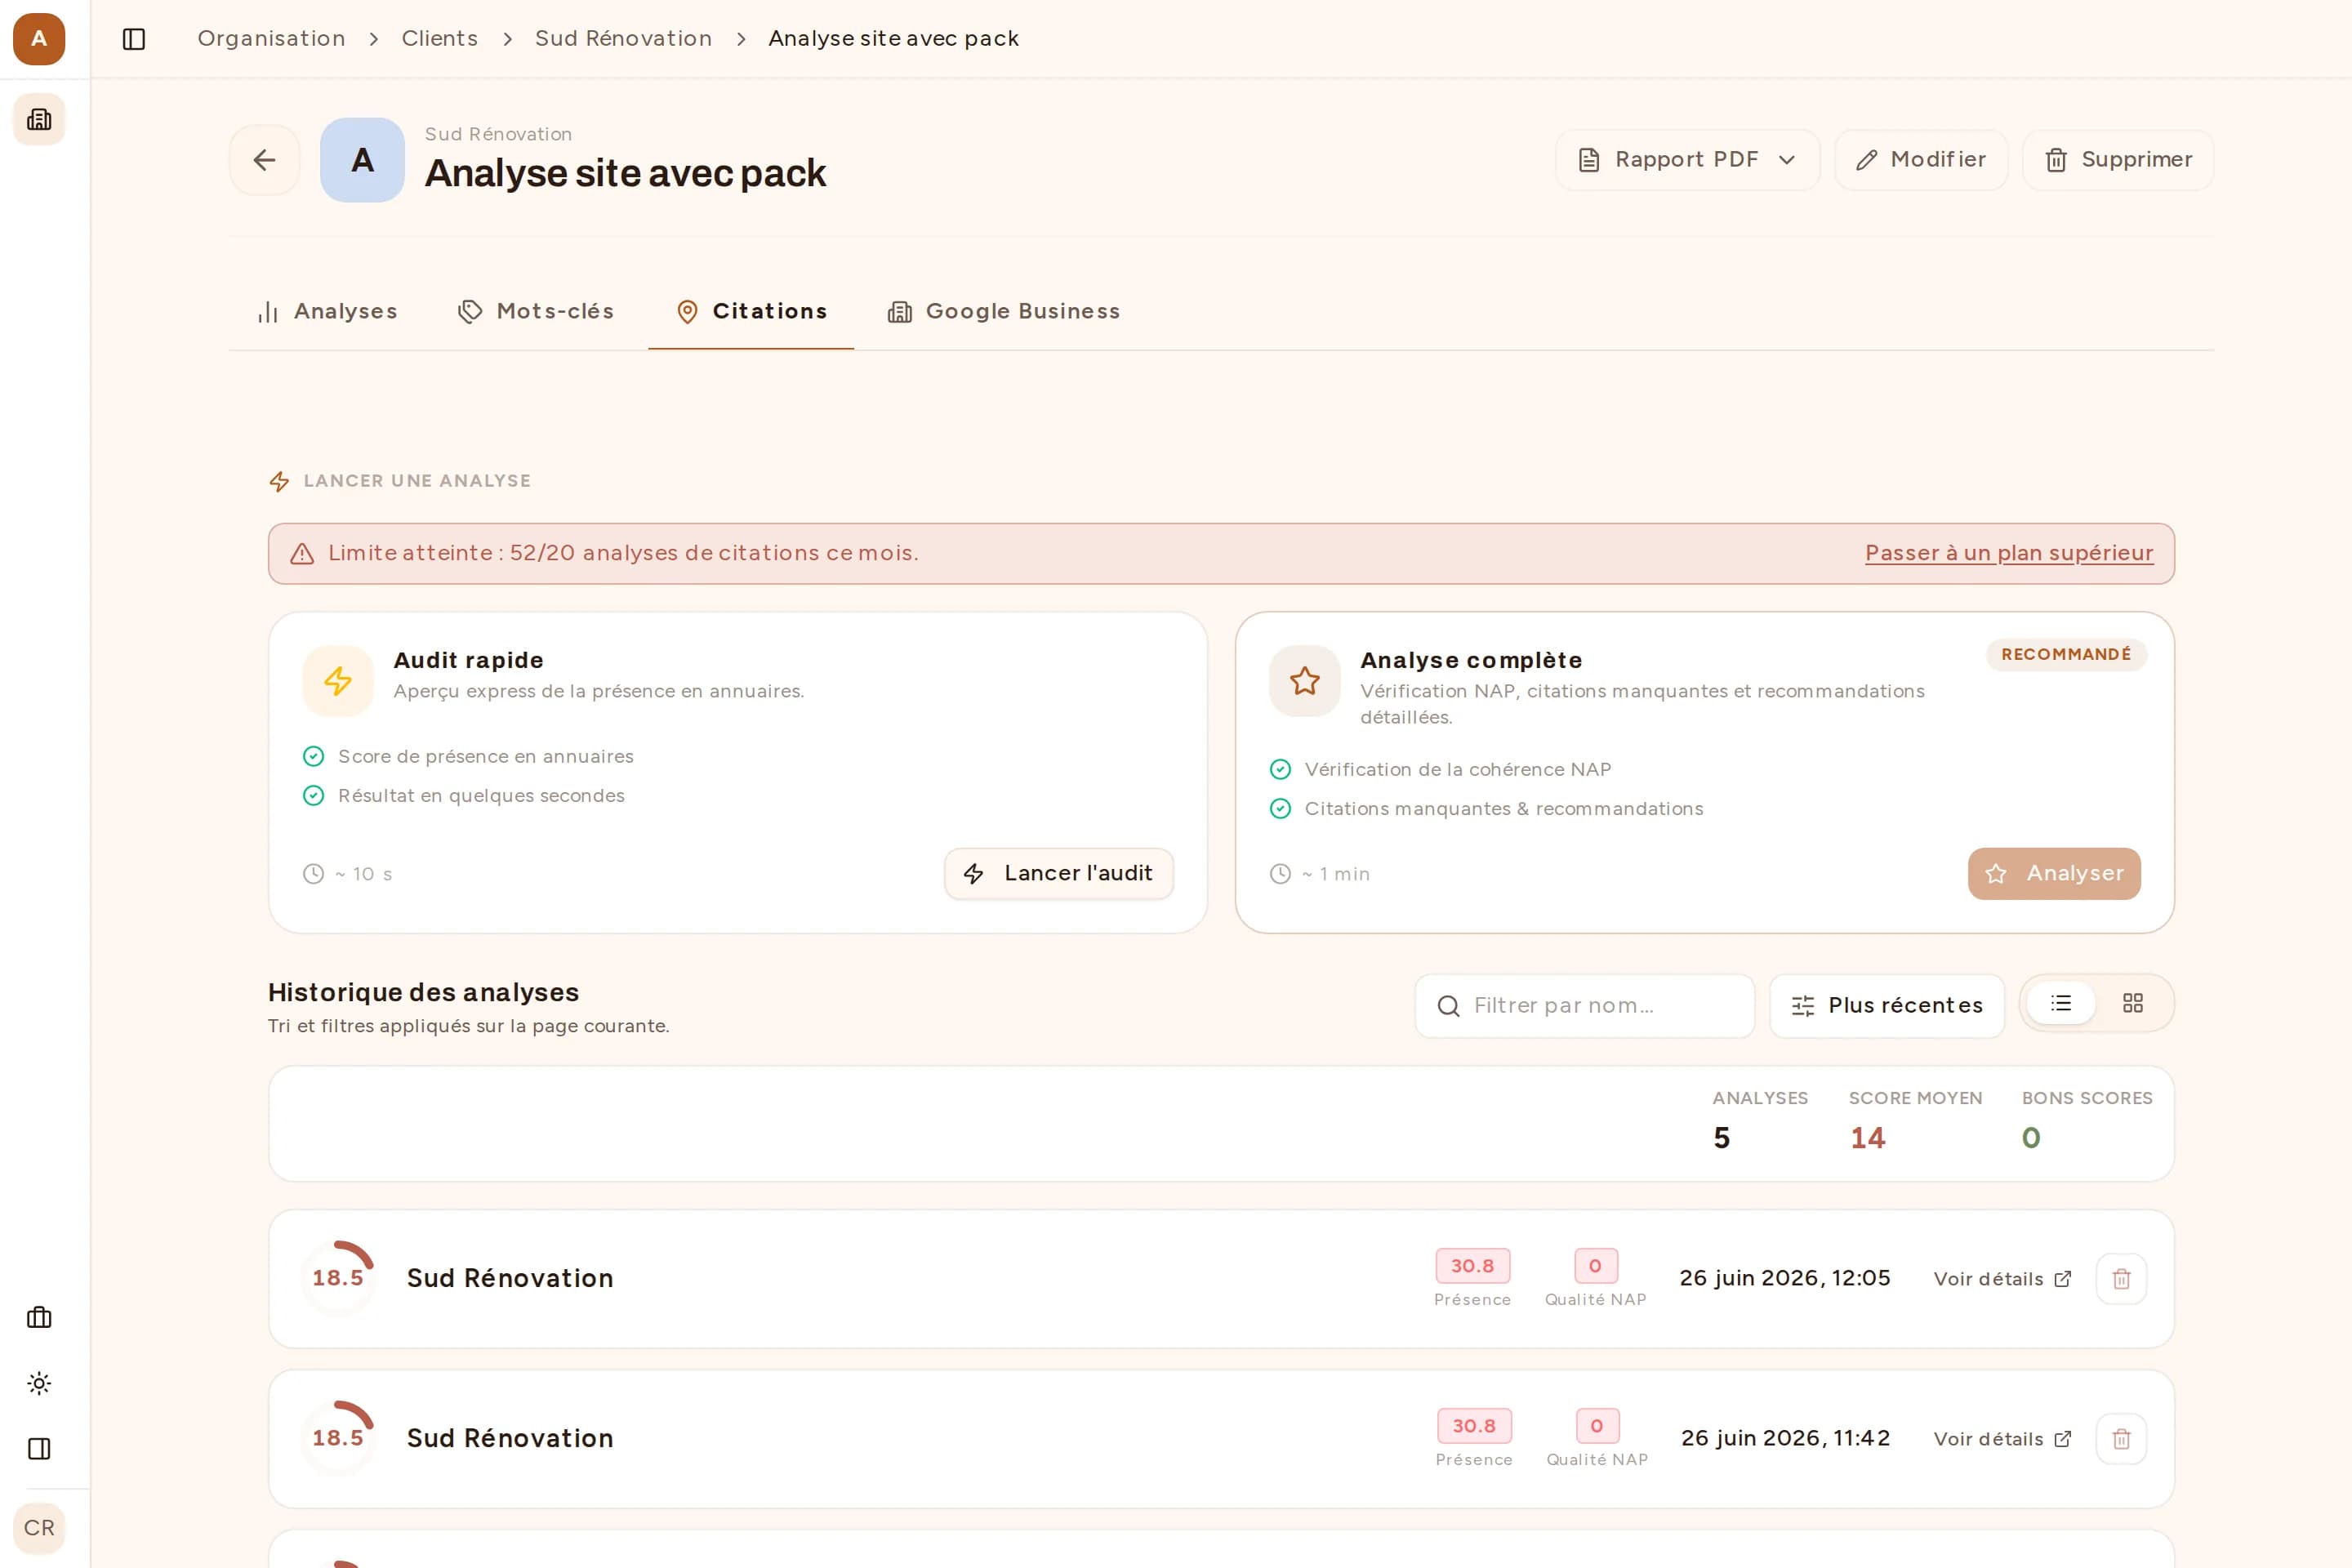Screen dimensions: 2352x1568
Task: Switch to the Mots-clés tab
Action: click(x=536, y=312)
